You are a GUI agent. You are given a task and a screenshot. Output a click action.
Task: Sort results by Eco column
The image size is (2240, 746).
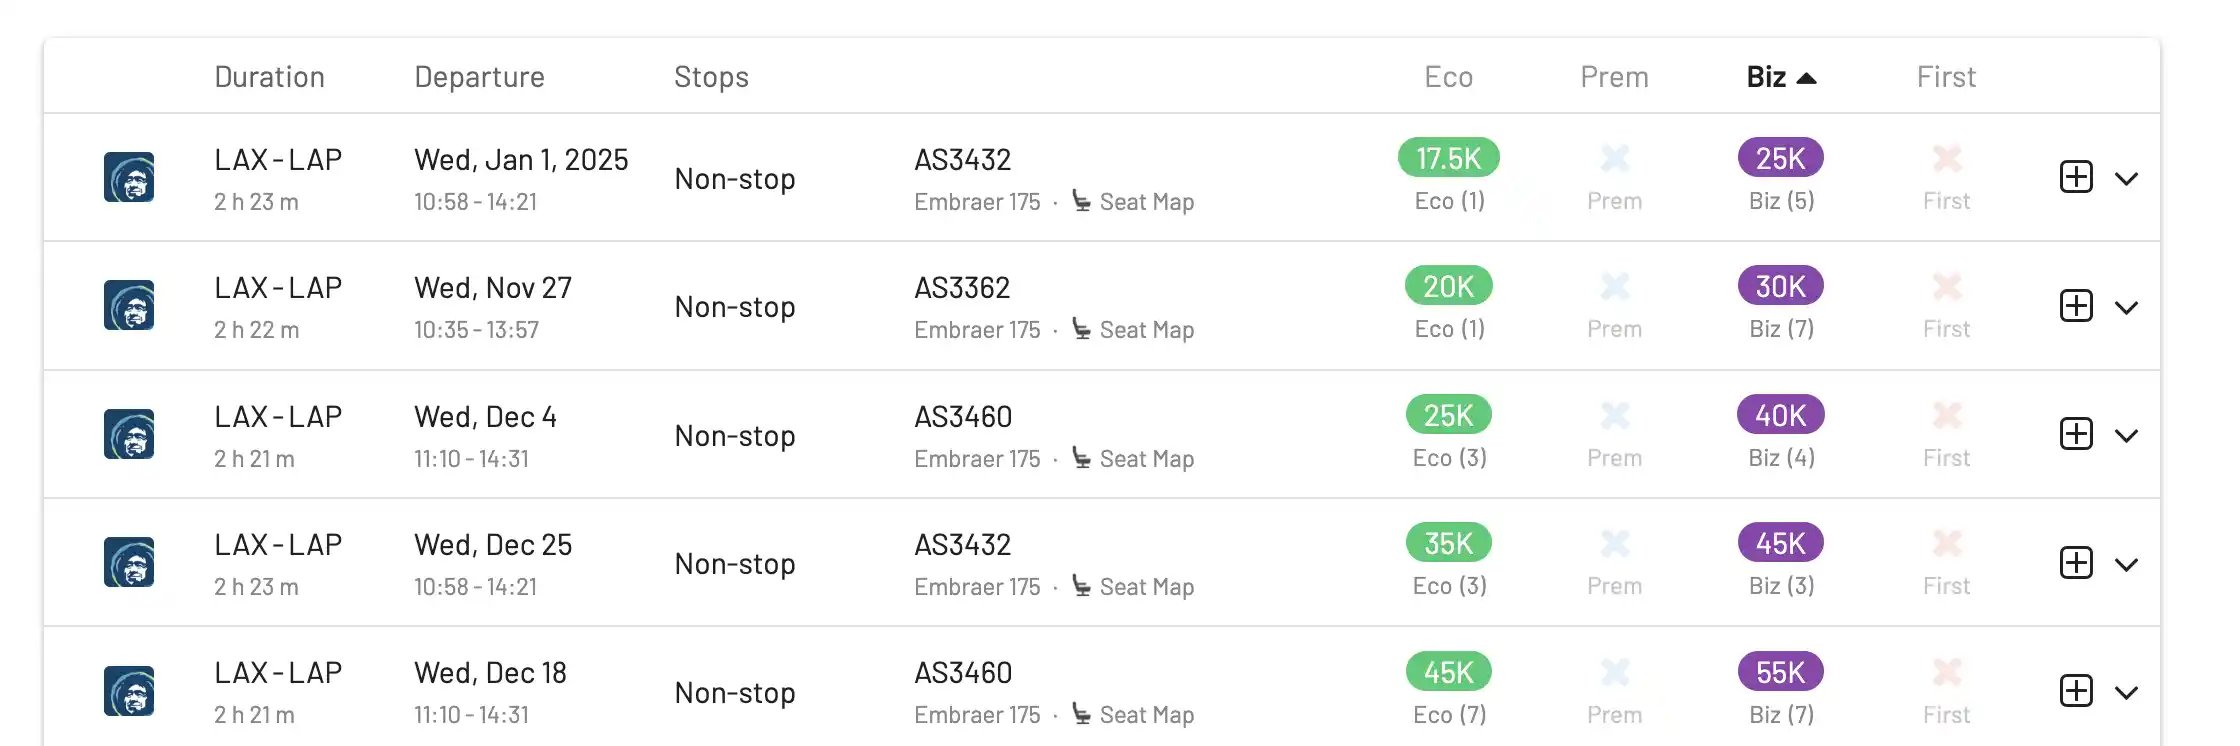(x=1448, y=77)
